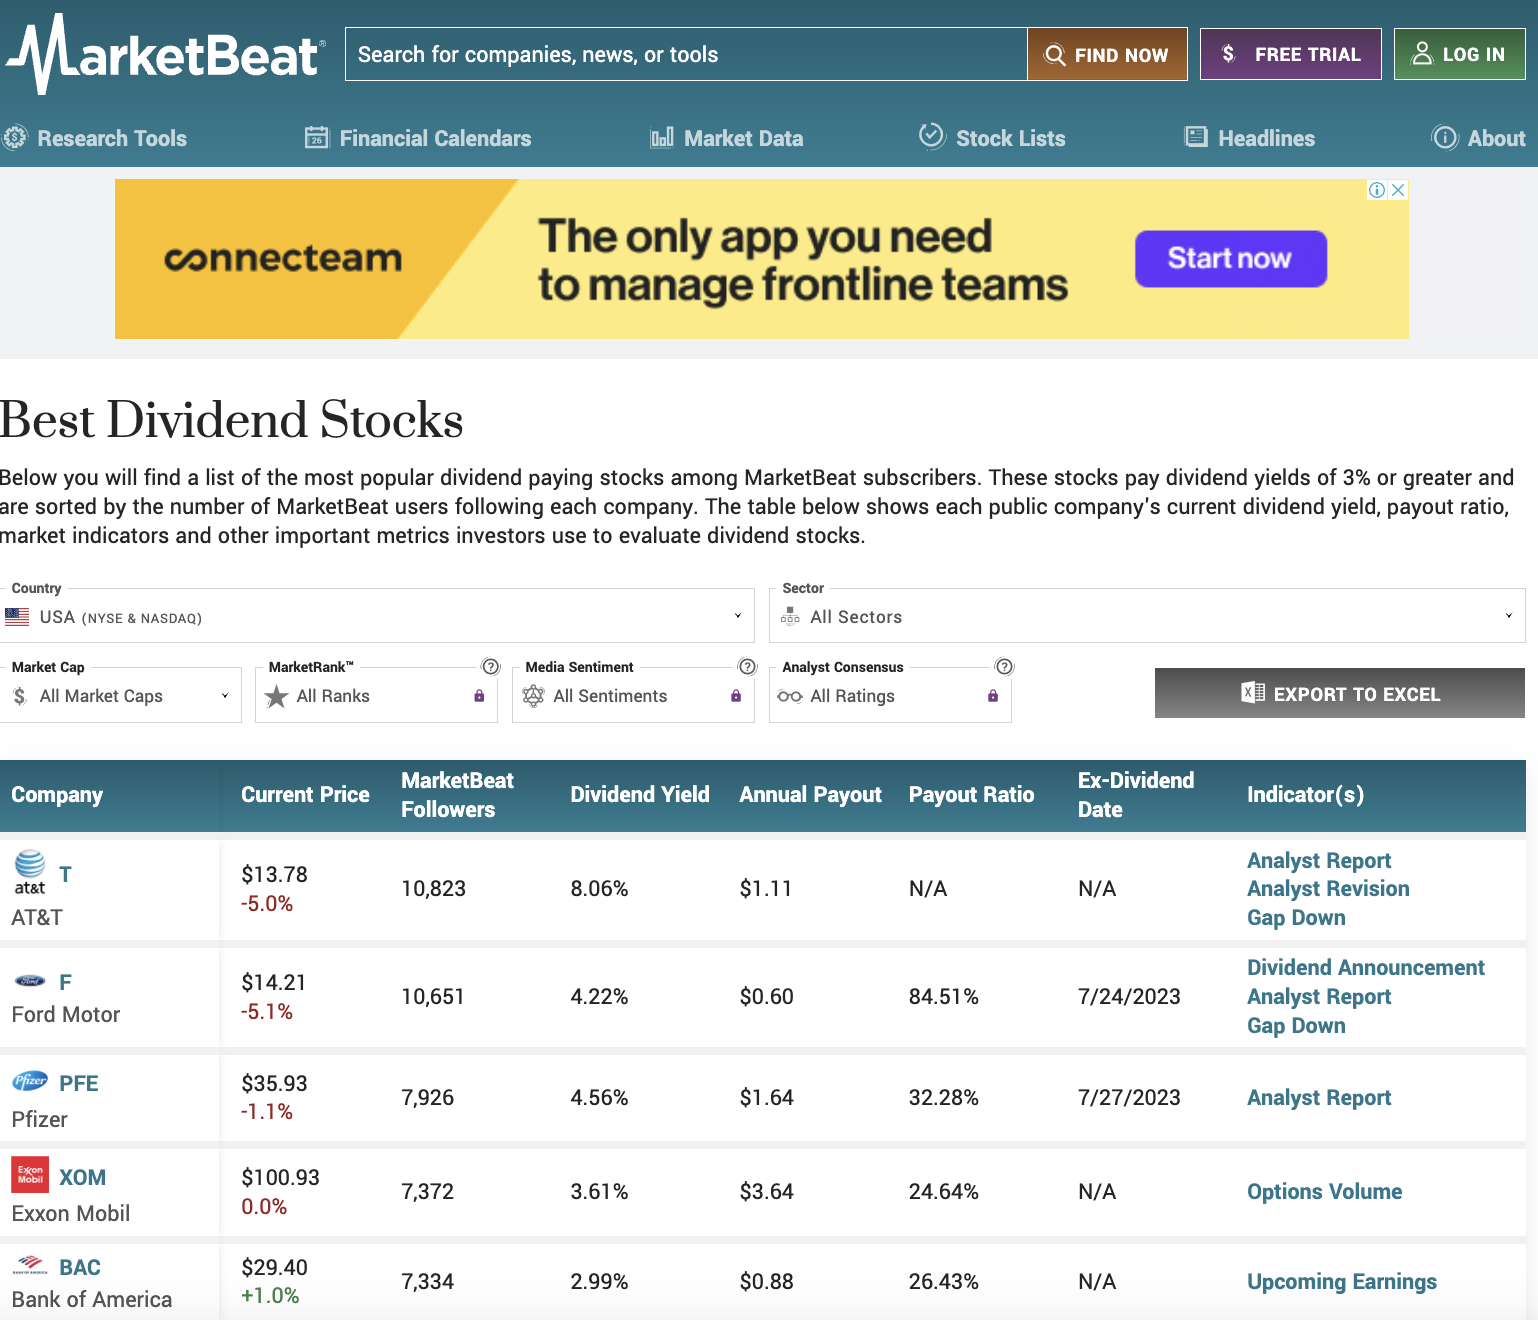Click the AT&T company logo

30,872
